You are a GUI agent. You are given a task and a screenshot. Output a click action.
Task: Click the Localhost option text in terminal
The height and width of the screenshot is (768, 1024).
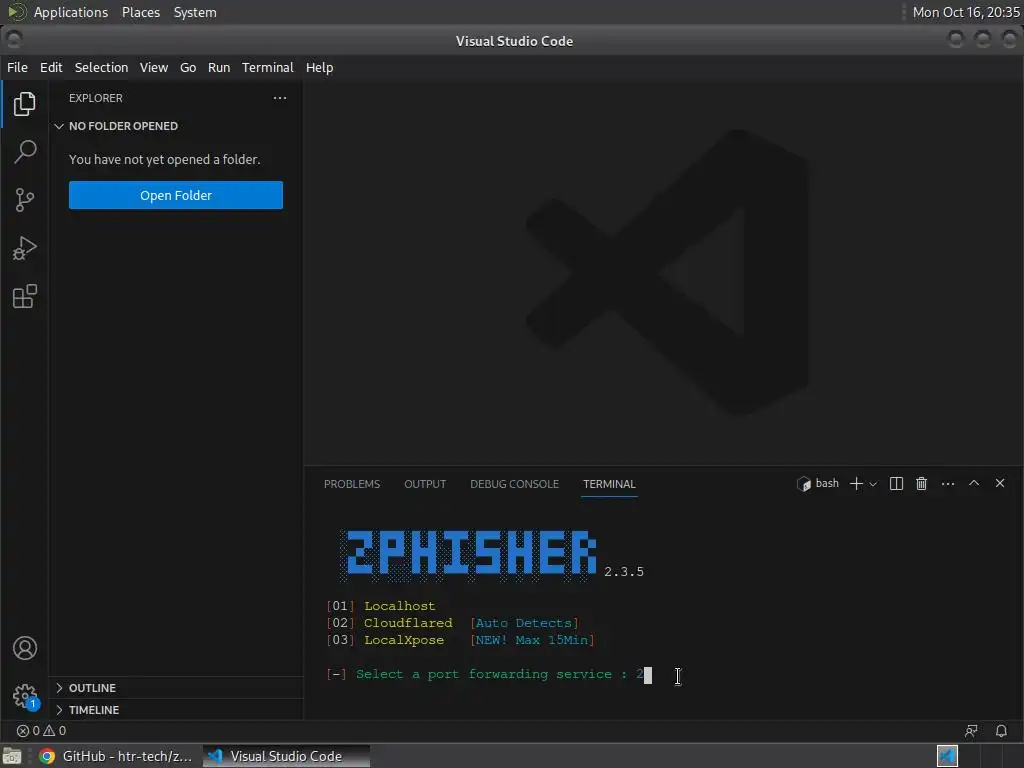pos(400,606)
